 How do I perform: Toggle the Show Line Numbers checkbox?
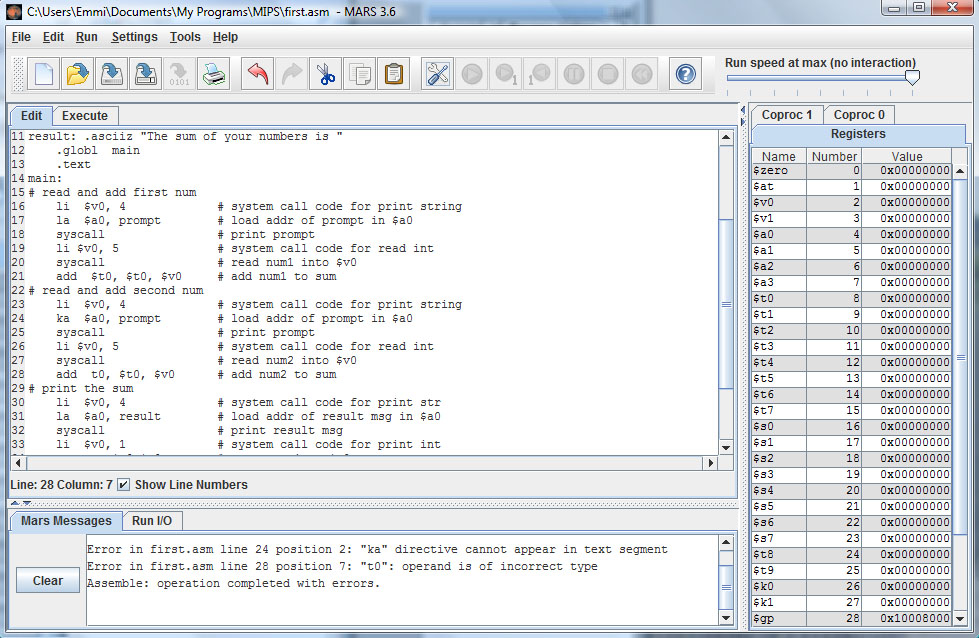pos(124,485)
